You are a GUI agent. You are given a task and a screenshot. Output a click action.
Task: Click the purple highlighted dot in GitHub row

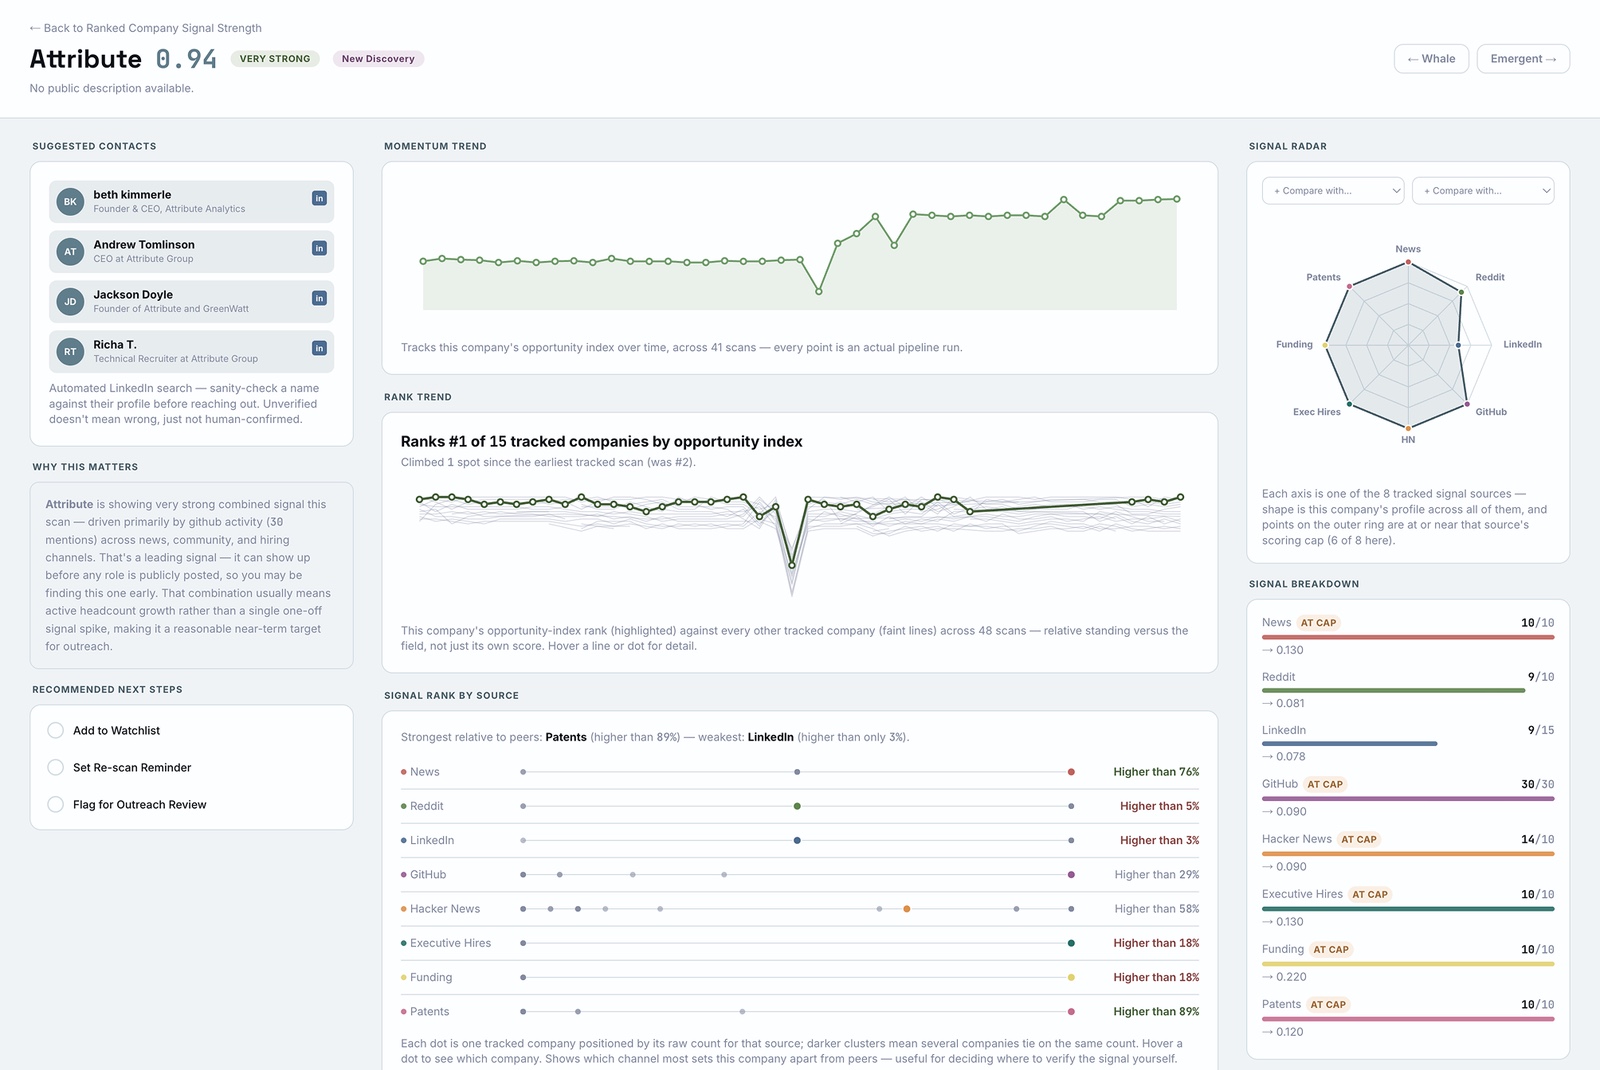(1071, 875)
